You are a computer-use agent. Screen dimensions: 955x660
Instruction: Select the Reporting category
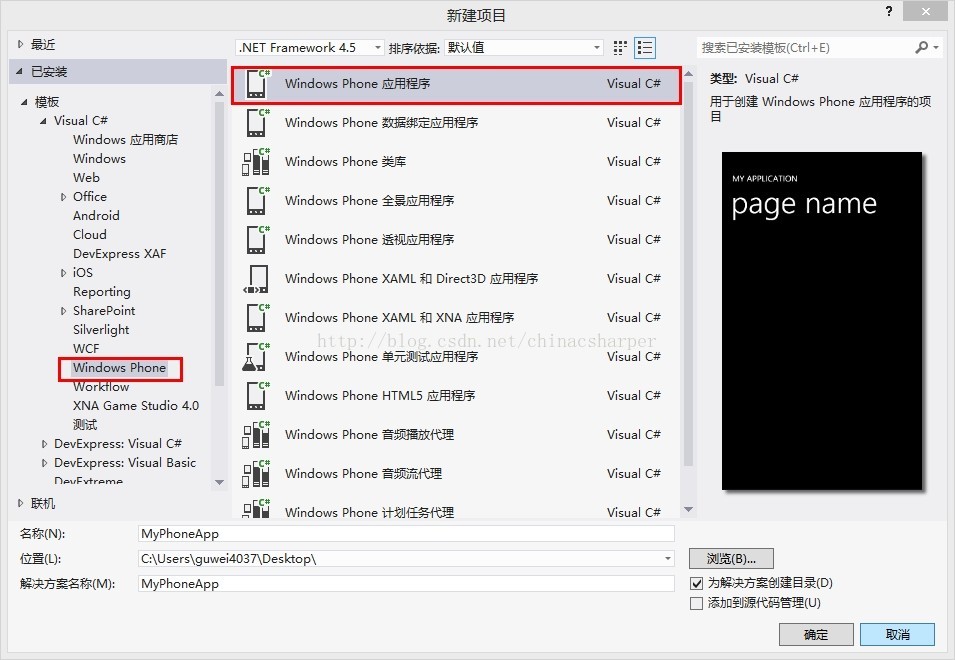(x=102, y=292)
